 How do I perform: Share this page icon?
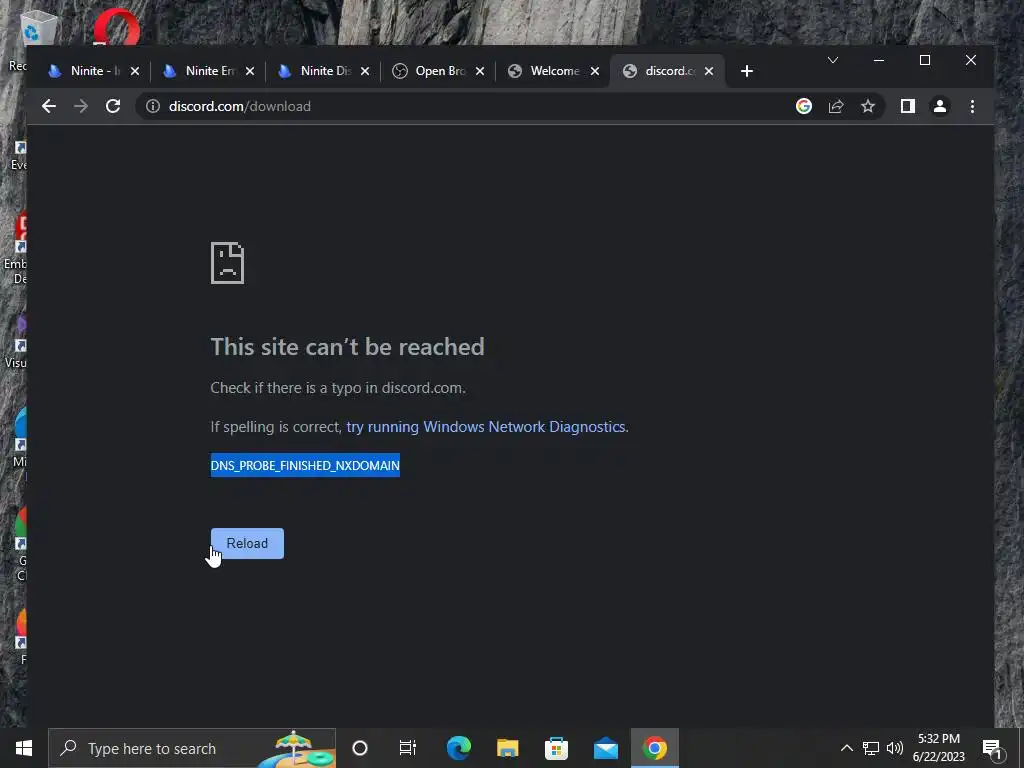[836, 106]
